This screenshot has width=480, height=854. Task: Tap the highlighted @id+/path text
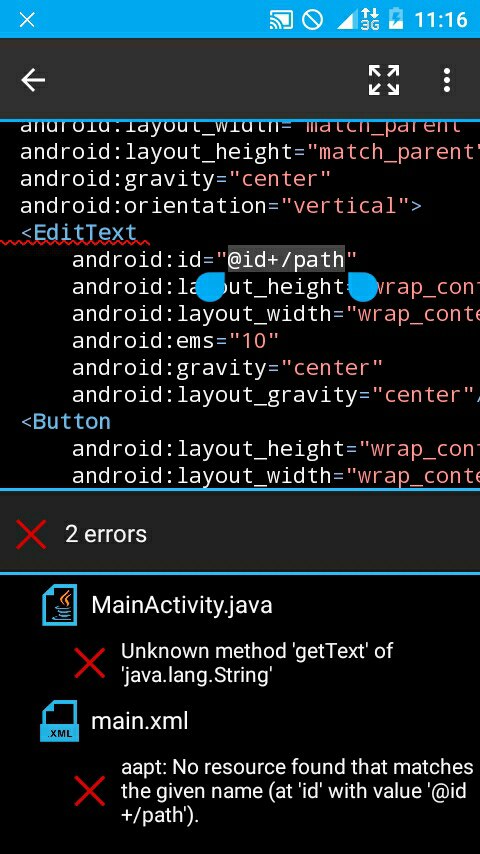click(x=286, y=259)
